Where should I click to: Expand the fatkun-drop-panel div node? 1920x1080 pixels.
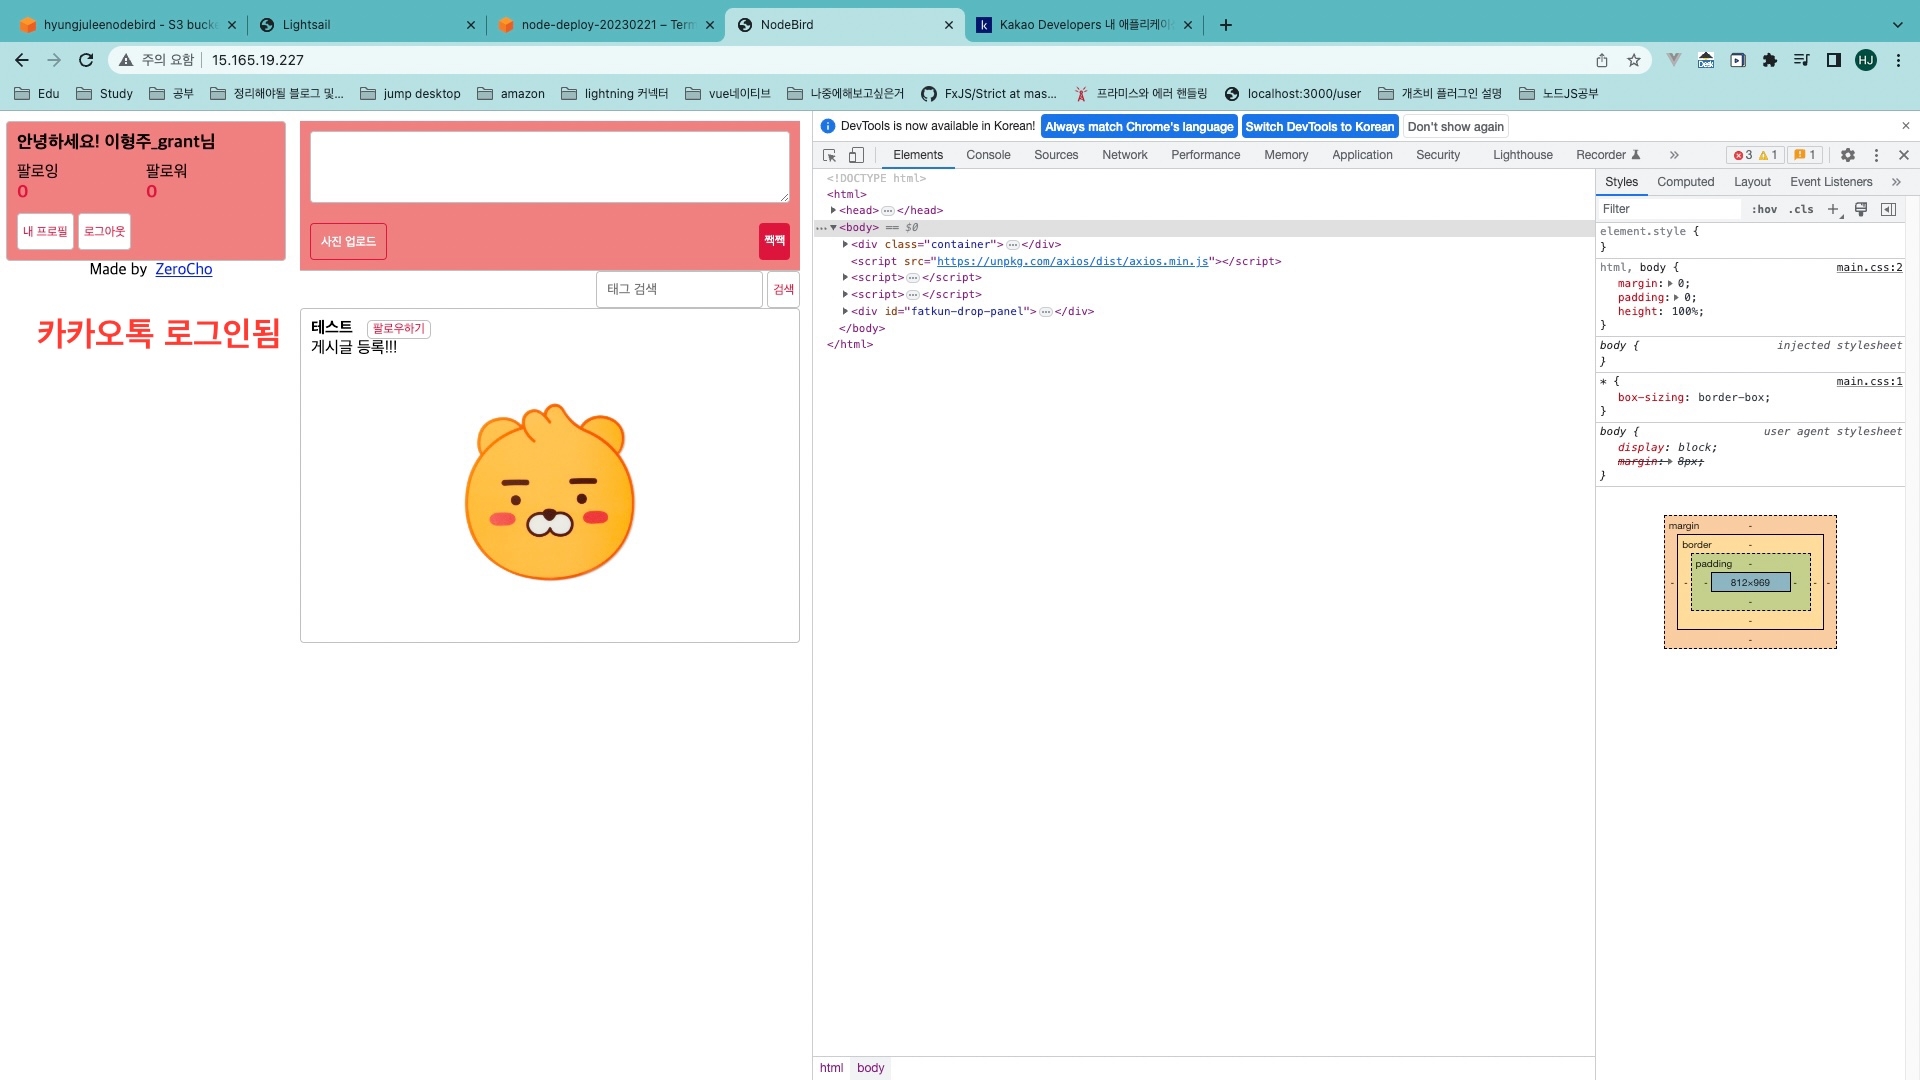[x=845, y=312]
